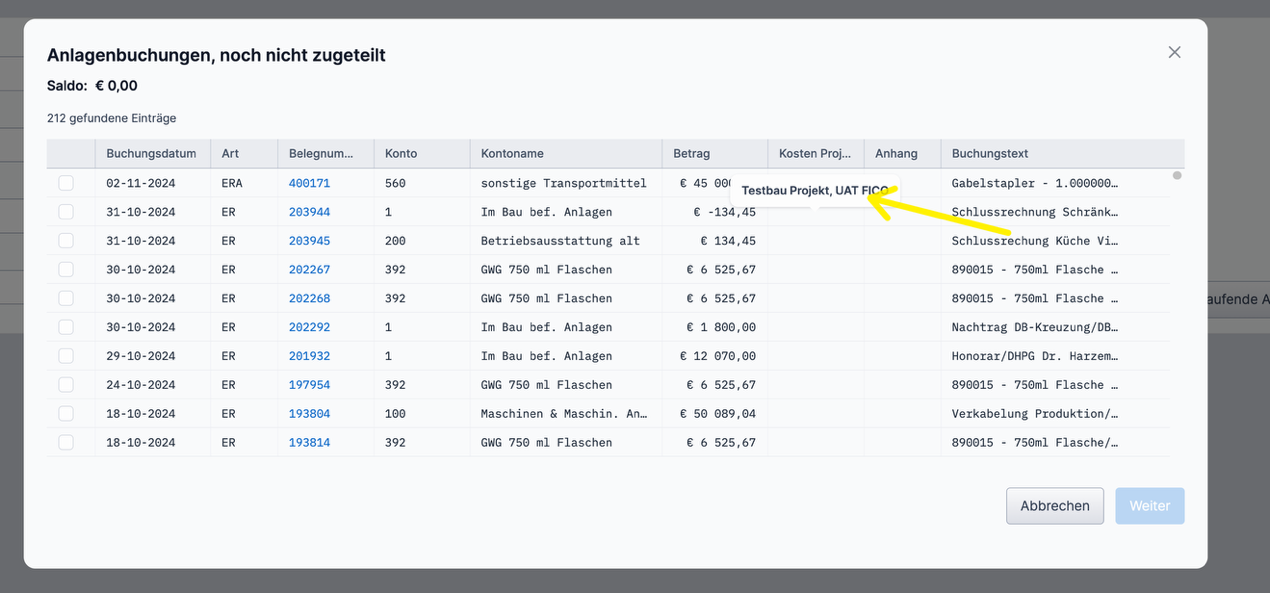This screenshot has width=1270, height=593.
Task: Click the Konto column header
Action: click(401, 154)
